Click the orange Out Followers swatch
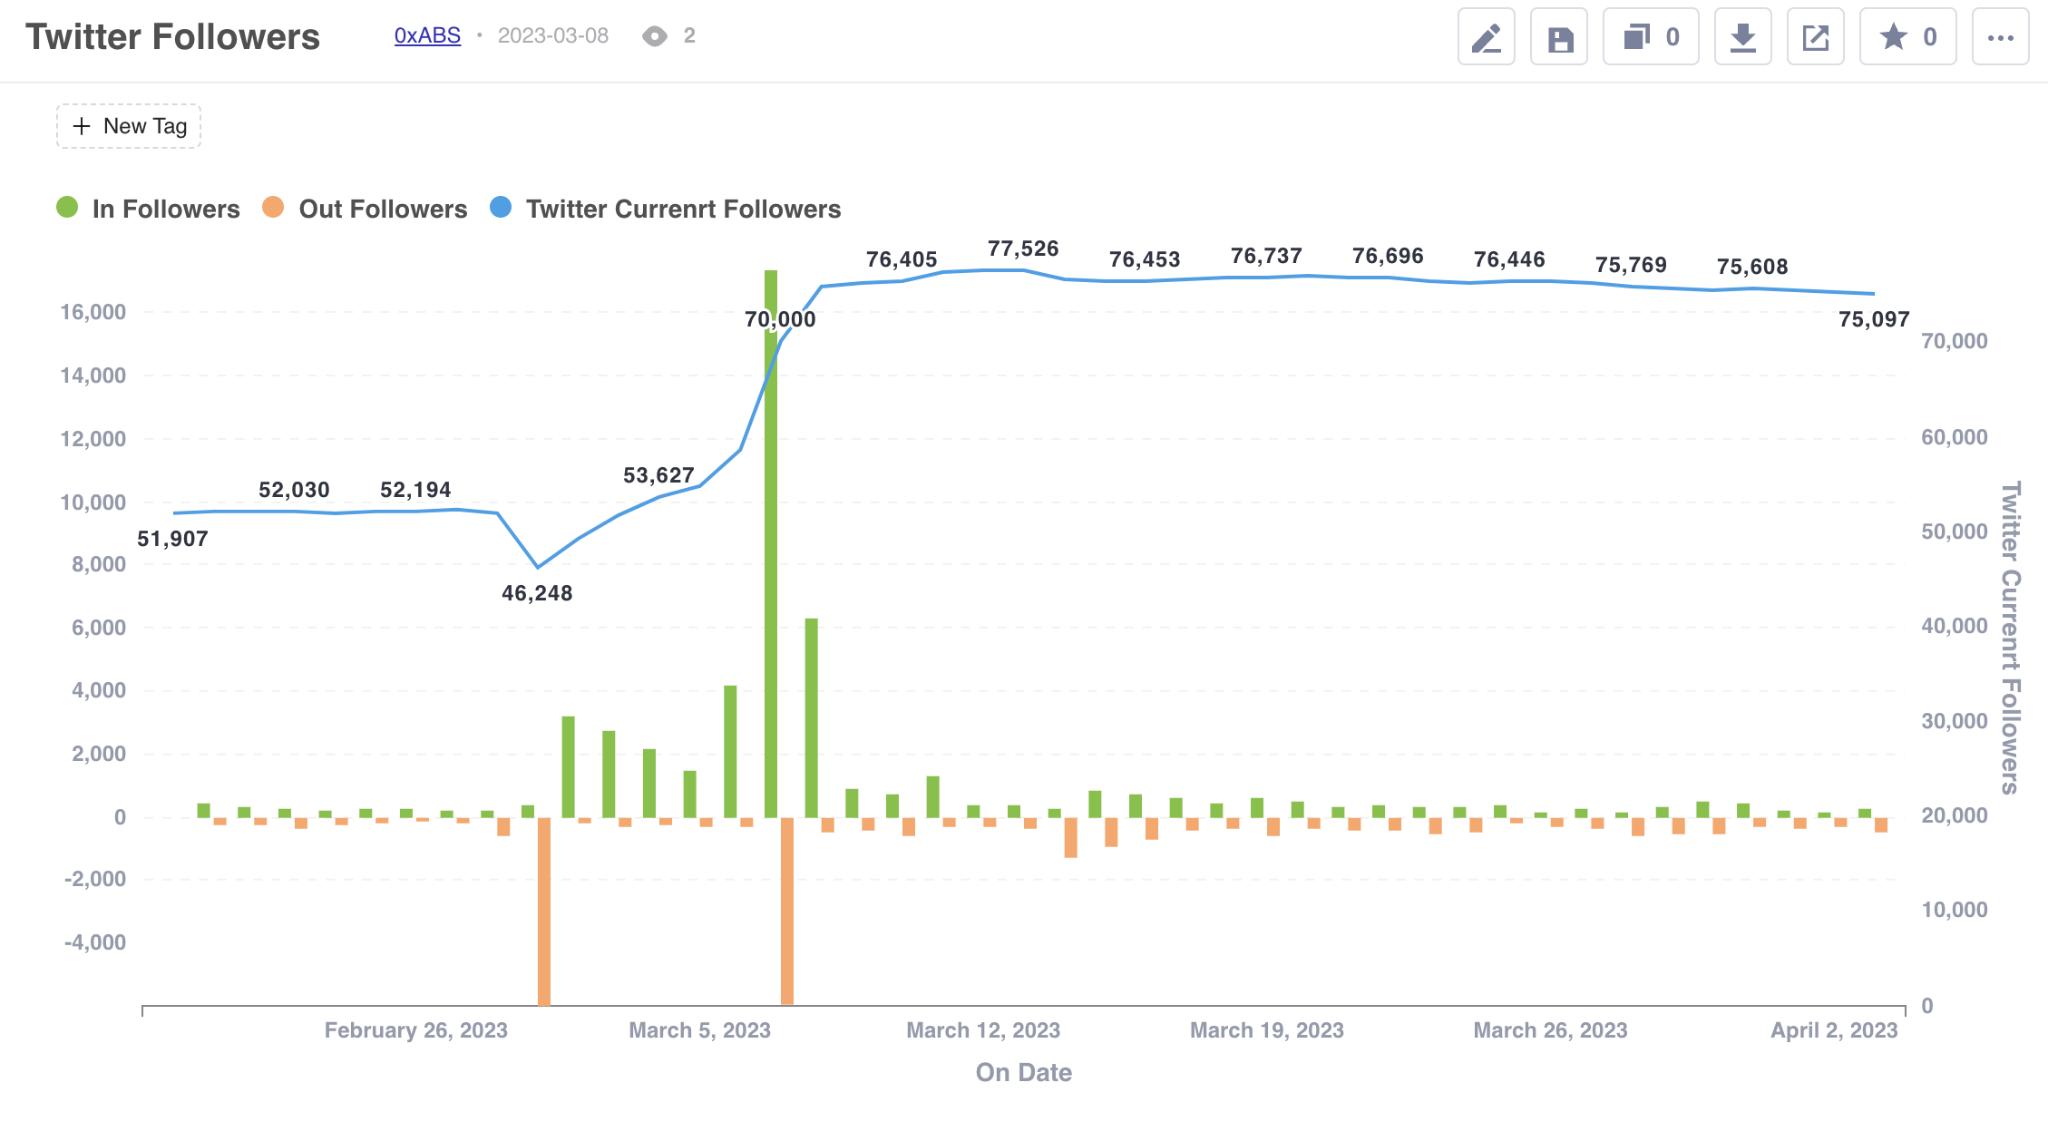Image resolution: width=2048 pixels, height=1134 pixels. pyautogui.click(x=273, y=208)
